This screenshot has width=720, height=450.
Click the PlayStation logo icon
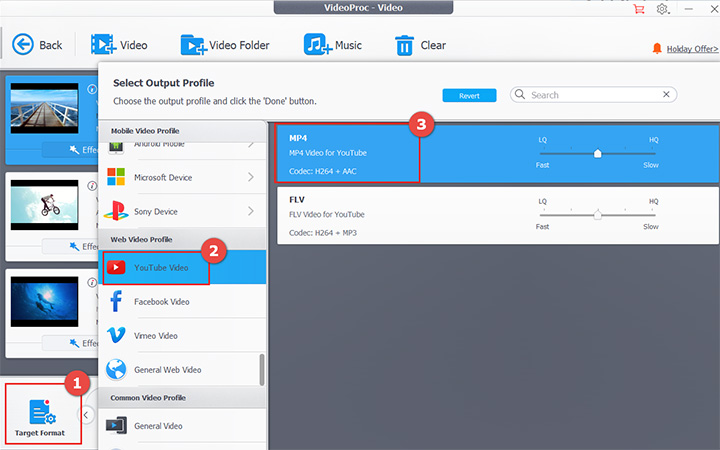coord(116,211)
